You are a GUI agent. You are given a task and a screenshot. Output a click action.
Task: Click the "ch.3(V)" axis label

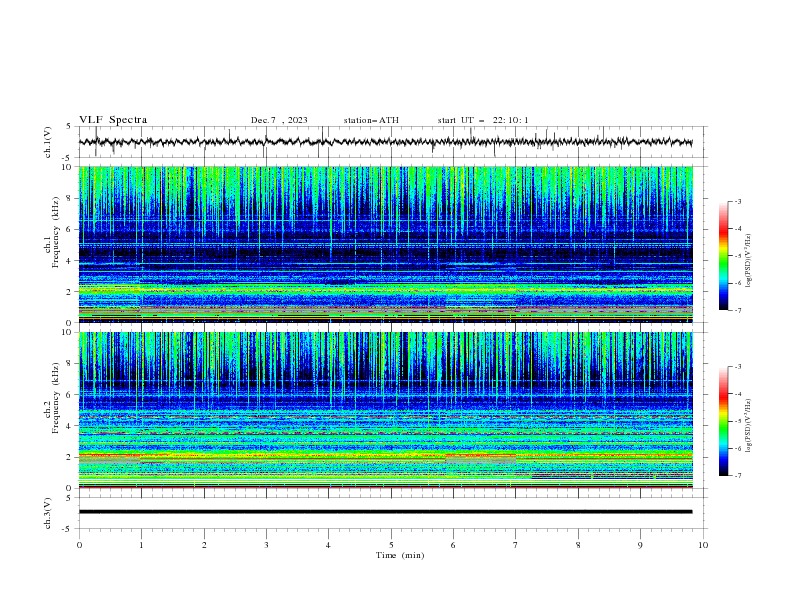(48, 513)
